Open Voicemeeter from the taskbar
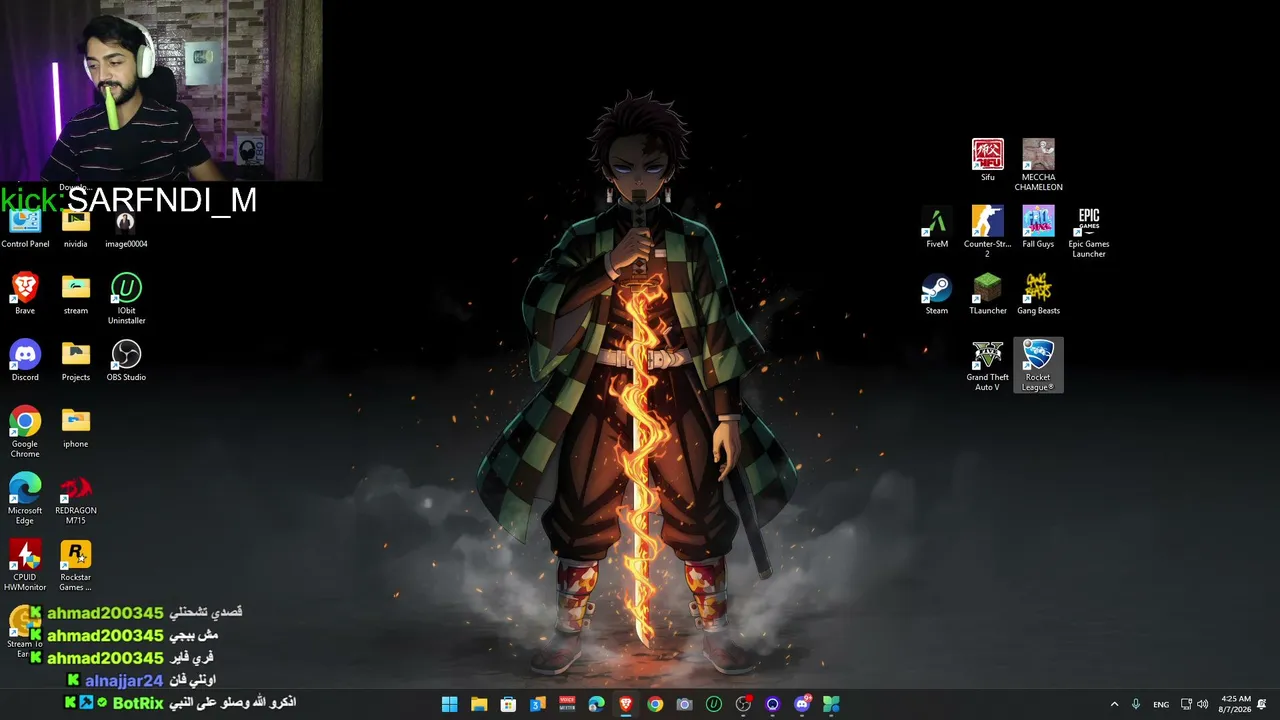Image resolution: width=1280 pixels, height=720 pixels. [567, 704]
